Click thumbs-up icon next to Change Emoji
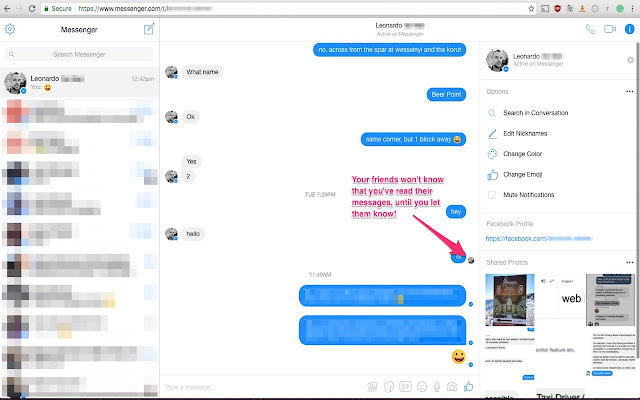640x400 pixels. coord(492,175)
